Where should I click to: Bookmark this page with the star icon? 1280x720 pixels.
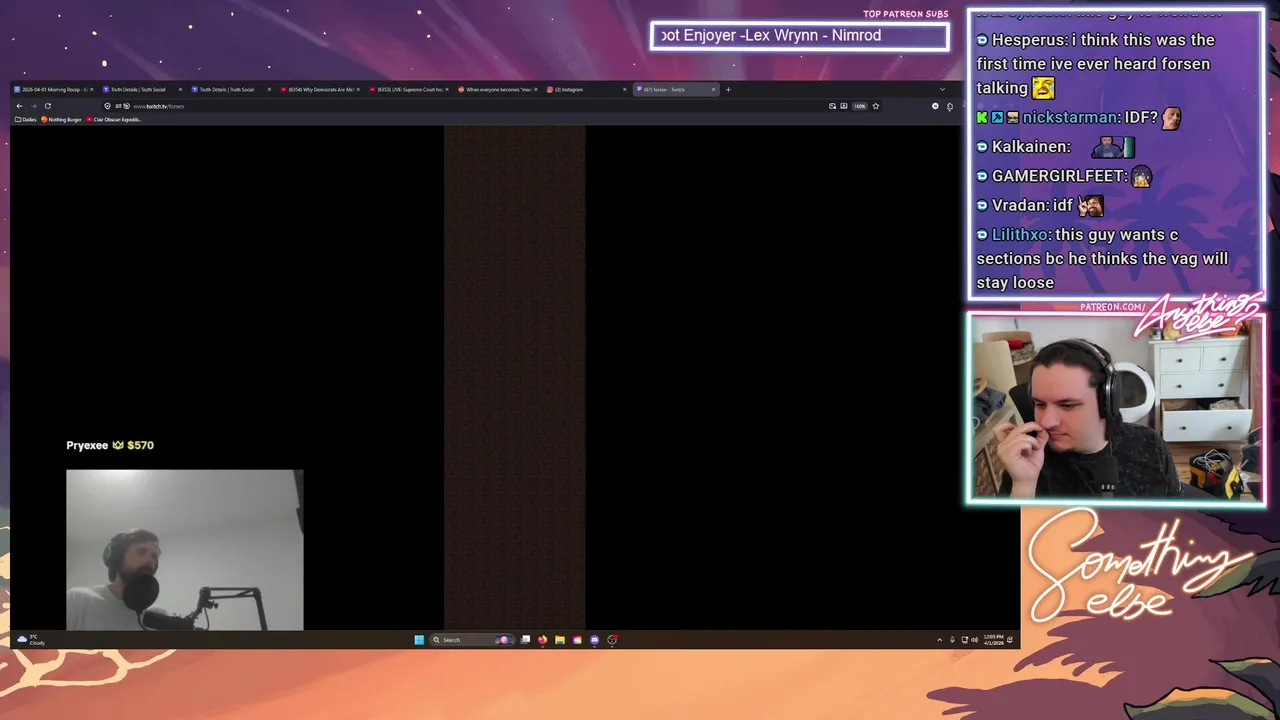[876, 106]
